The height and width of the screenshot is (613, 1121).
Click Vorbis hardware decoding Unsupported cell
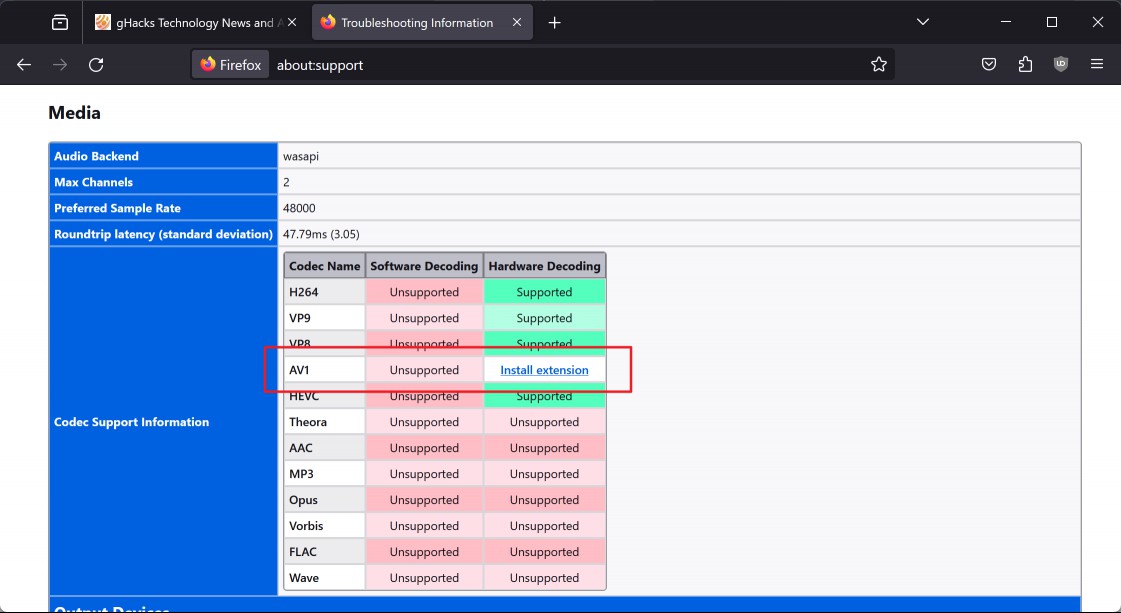click(544, 526)
